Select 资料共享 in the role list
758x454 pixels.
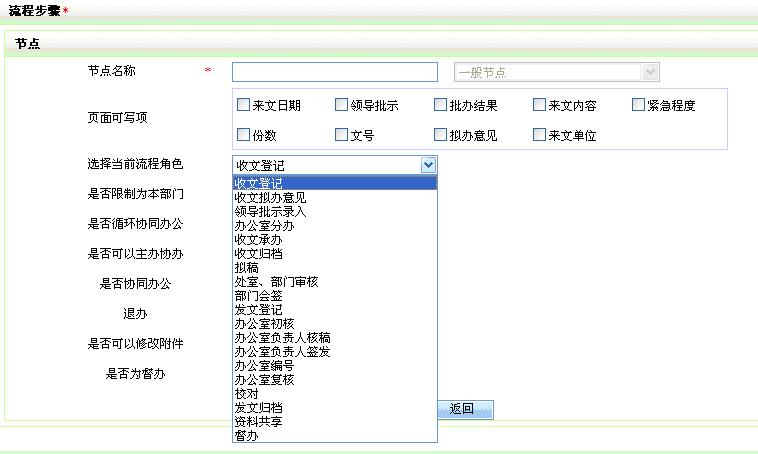(335, 422)
